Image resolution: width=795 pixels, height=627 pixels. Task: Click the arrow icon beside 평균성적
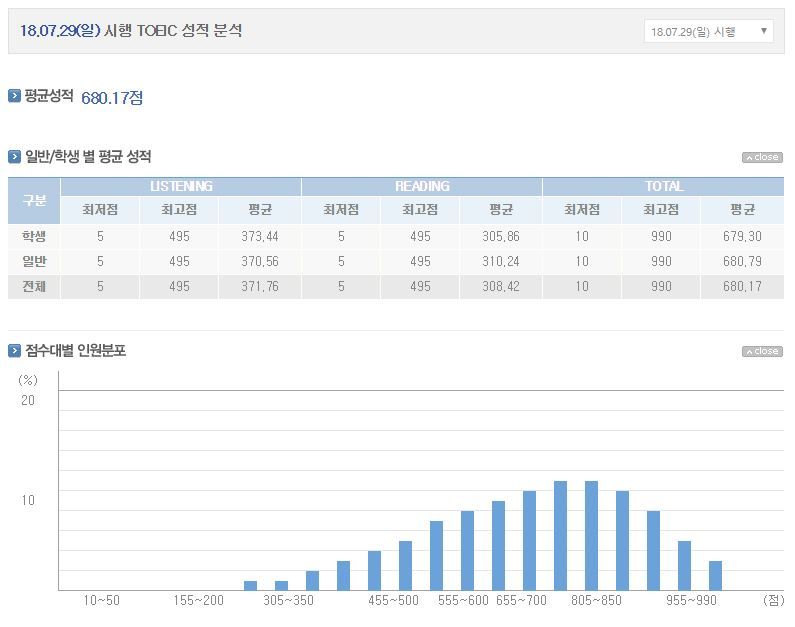(14, 96)
